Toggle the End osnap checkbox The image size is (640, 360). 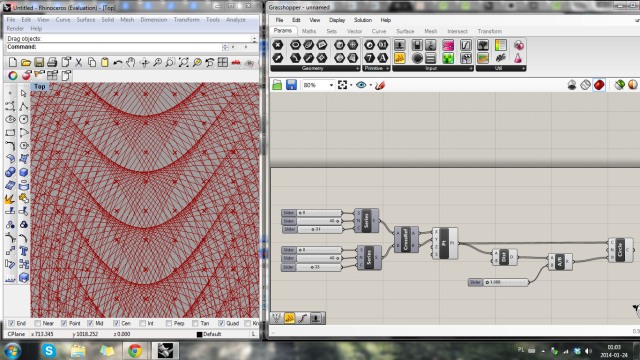coord(11,323)
